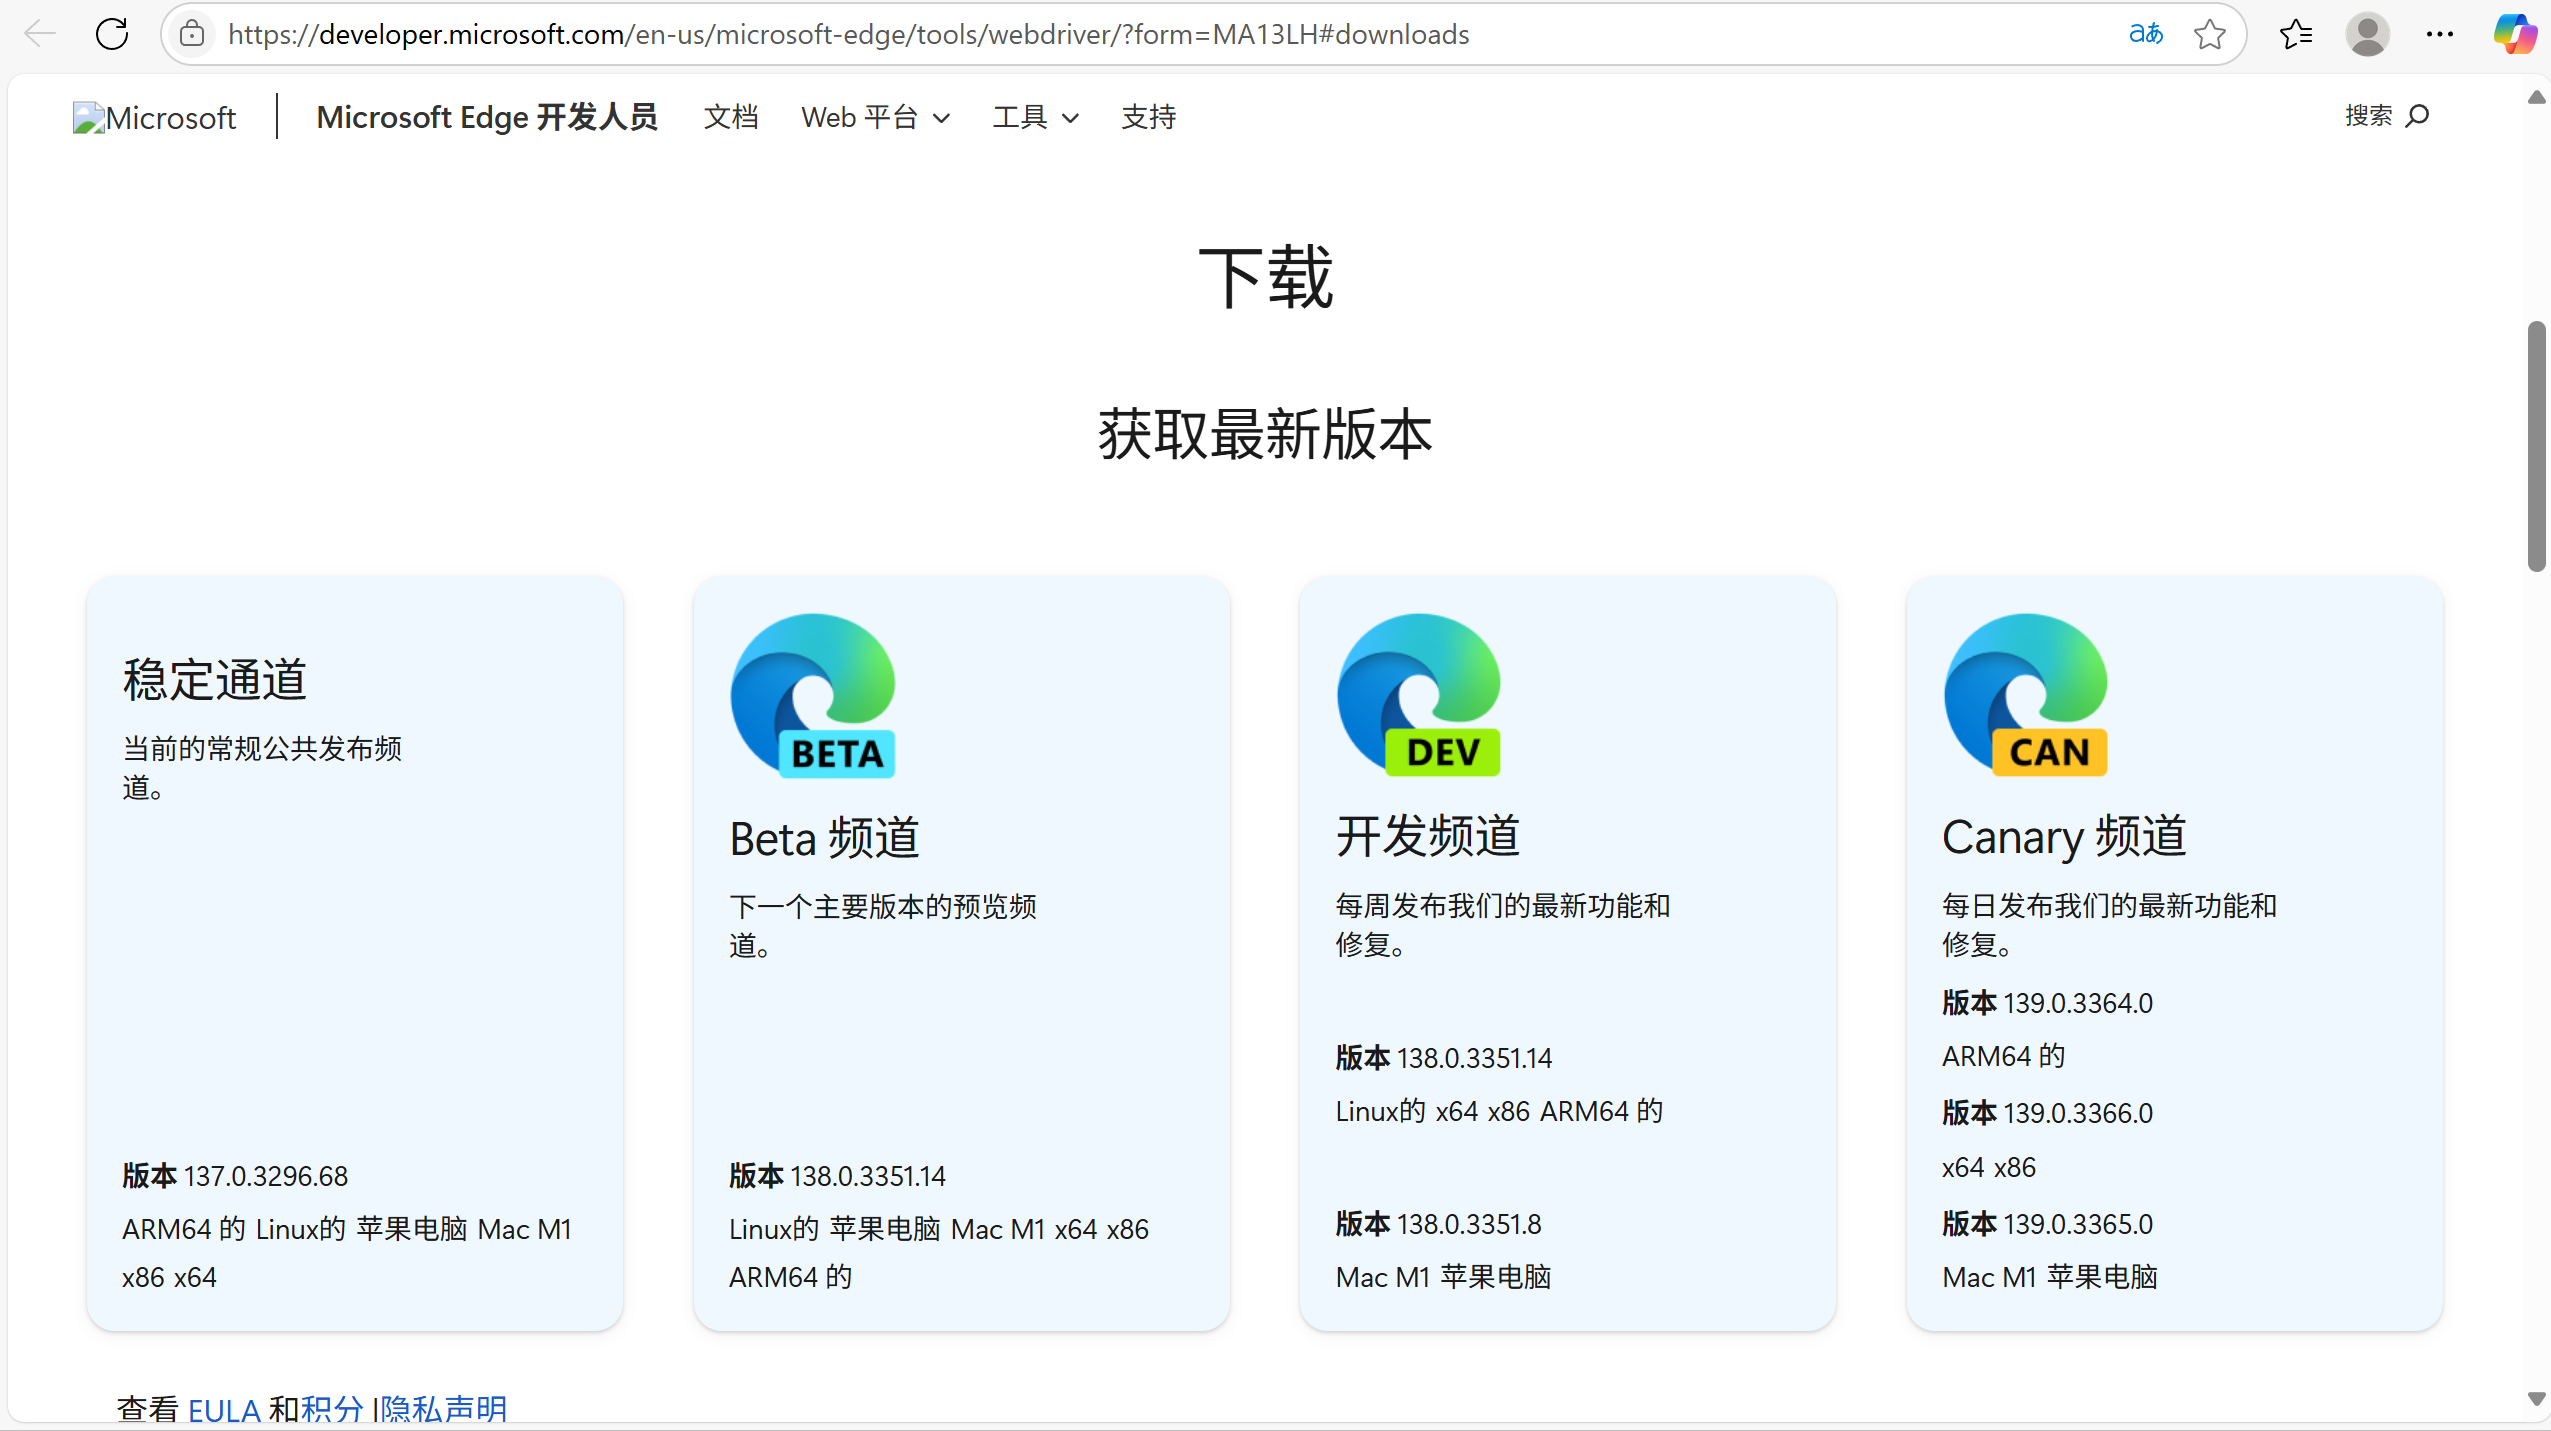The image size is (2551, 1431).
Task: Click the translate page icon in address bar
Action: 2145,34
